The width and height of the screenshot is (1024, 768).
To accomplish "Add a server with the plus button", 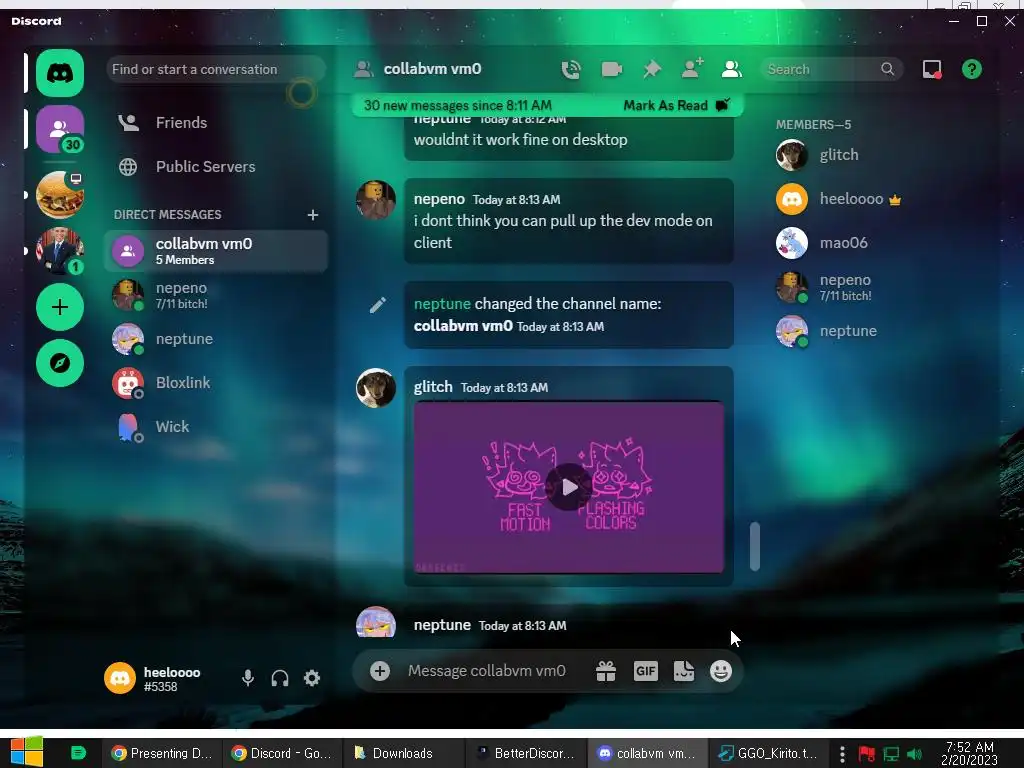I will point(59,307).
